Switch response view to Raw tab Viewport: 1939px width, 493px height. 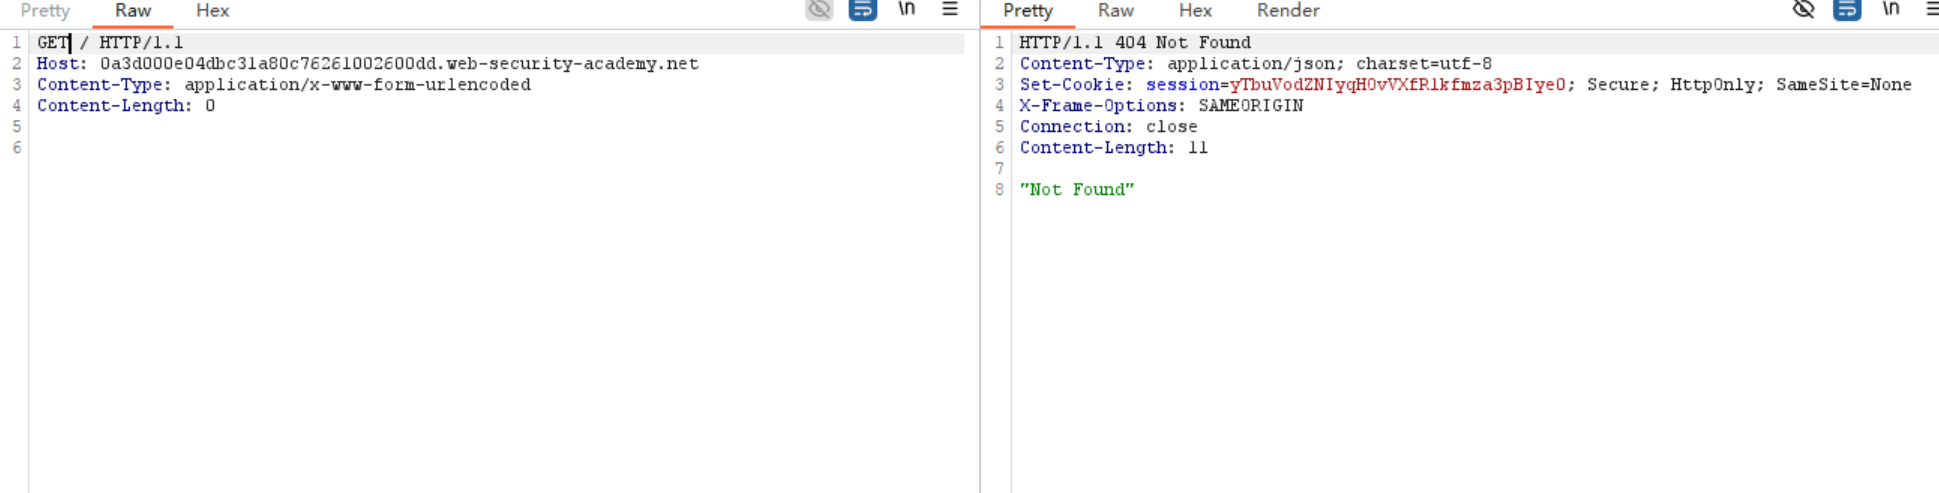[1115, 11]
